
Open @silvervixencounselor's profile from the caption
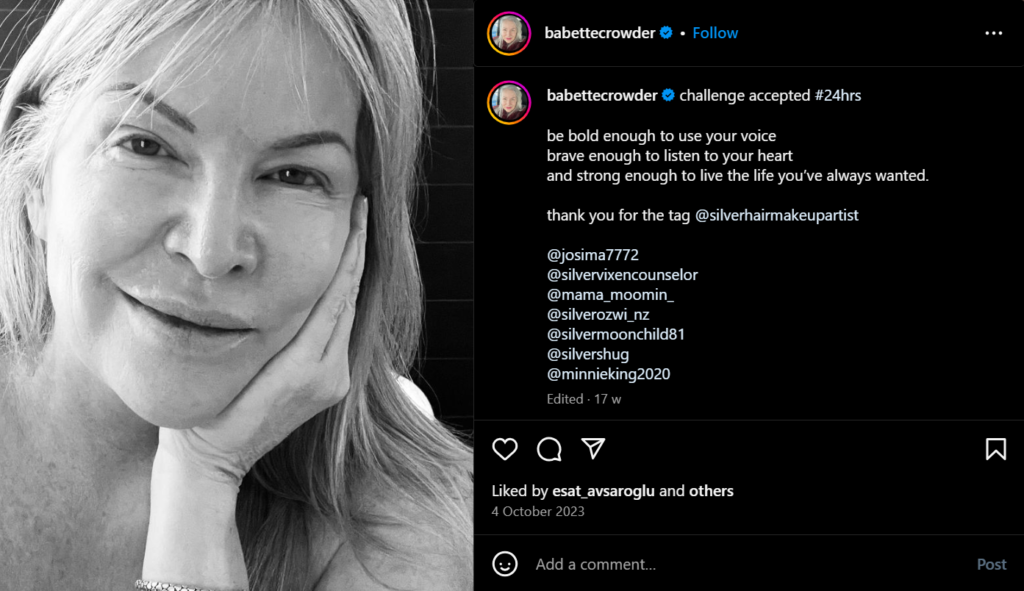point(621,274)
